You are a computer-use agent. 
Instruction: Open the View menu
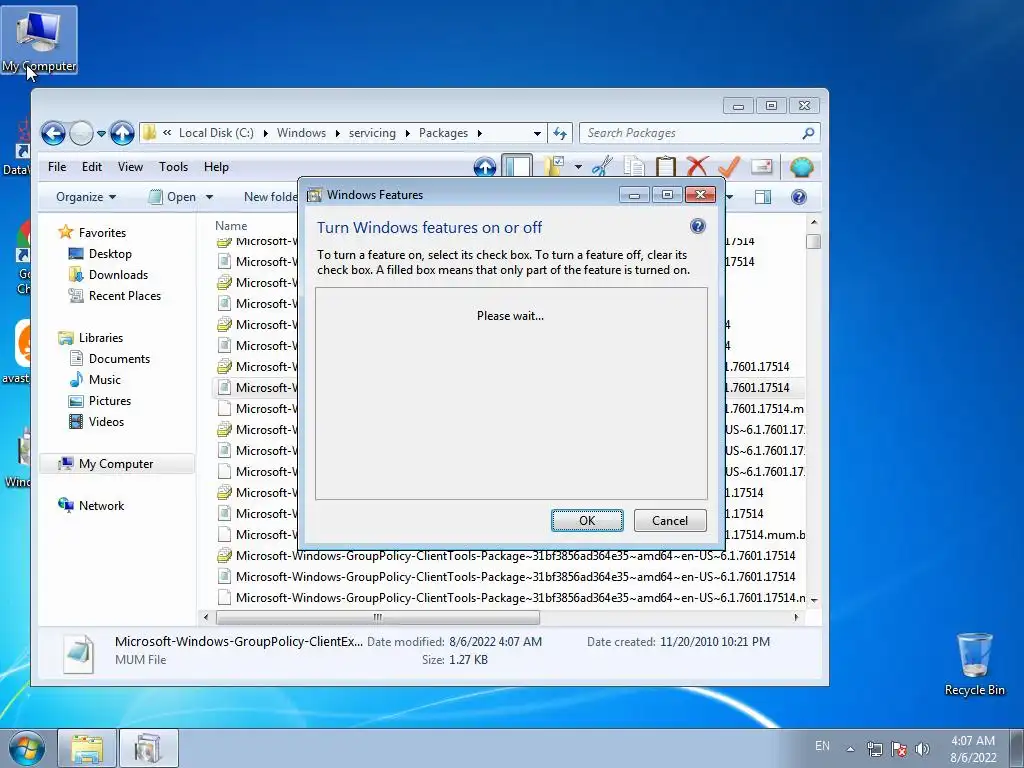click(x=130, y=167)
